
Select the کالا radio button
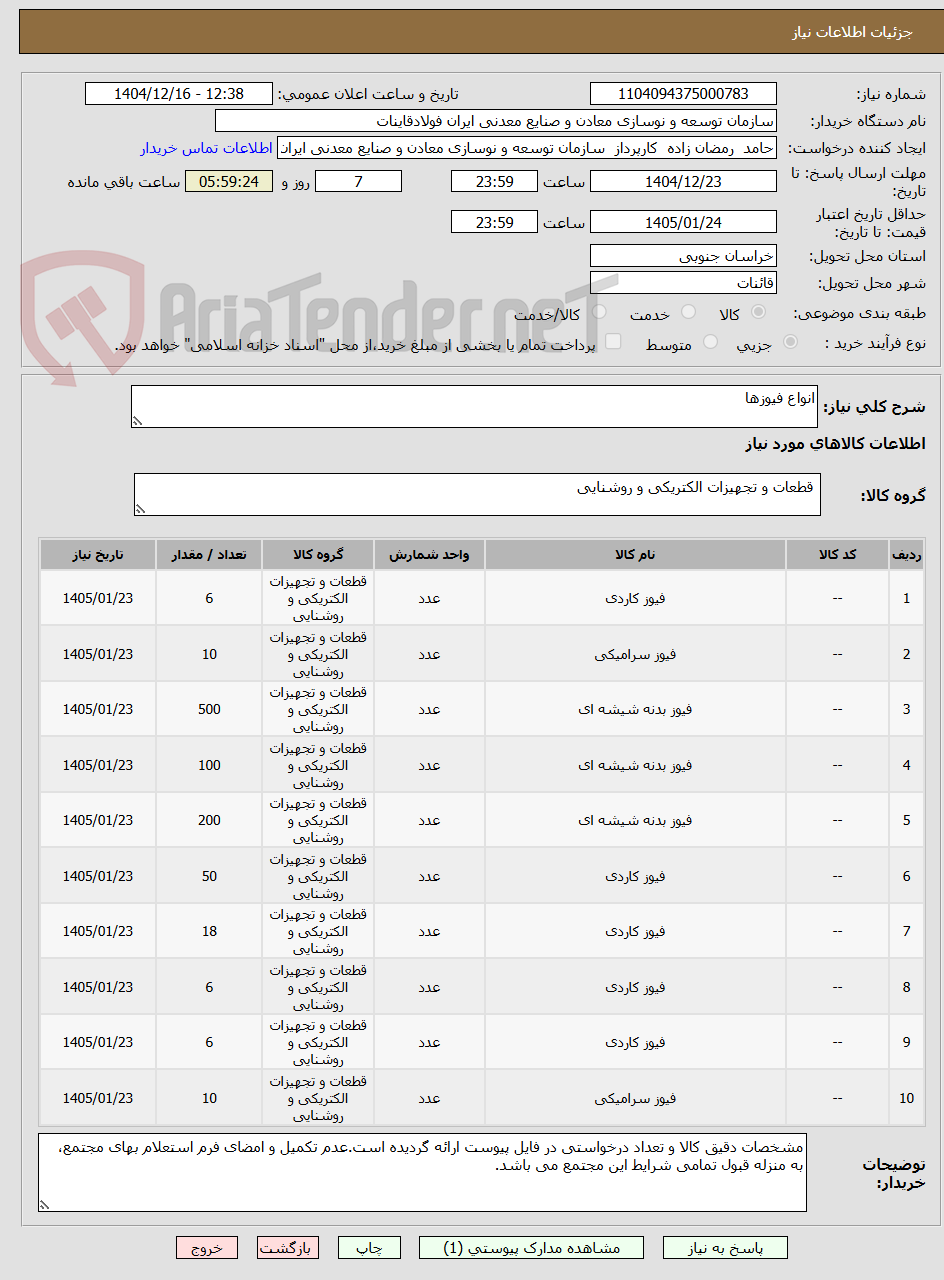759,314
